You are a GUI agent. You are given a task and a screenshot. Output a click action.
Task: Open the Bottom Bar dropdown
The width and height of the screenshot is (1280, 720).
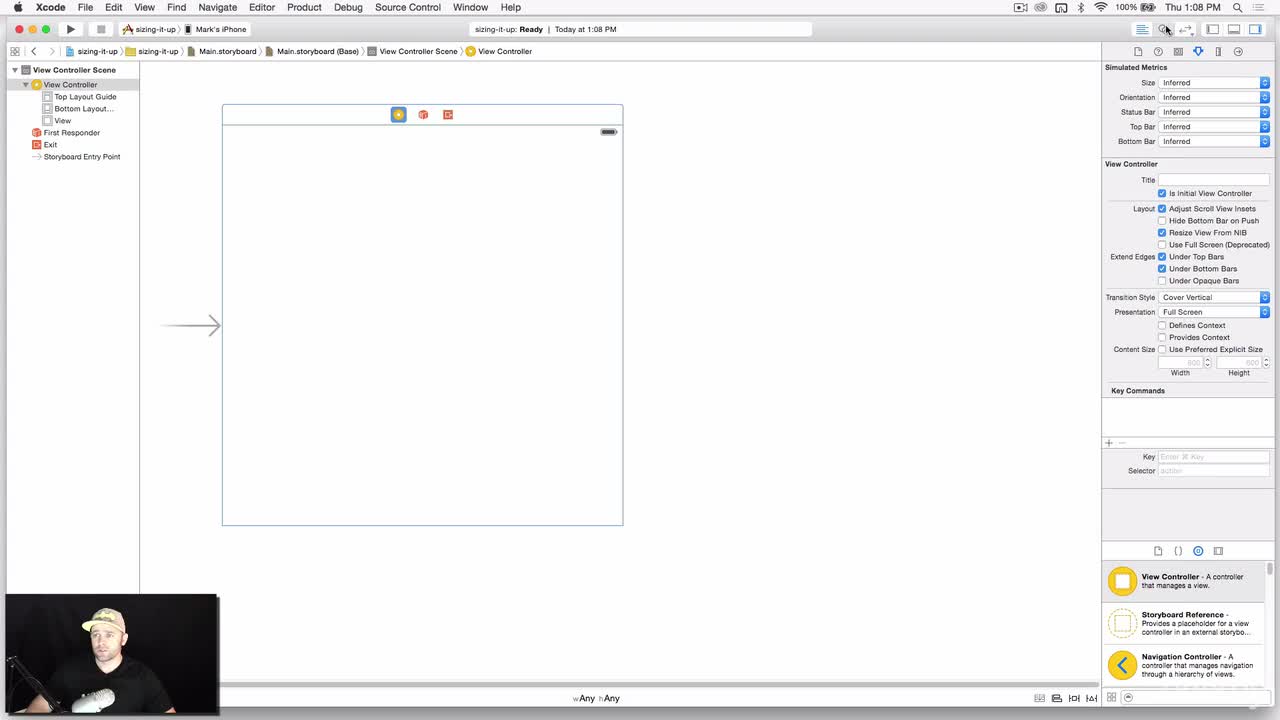point(1214,141)
